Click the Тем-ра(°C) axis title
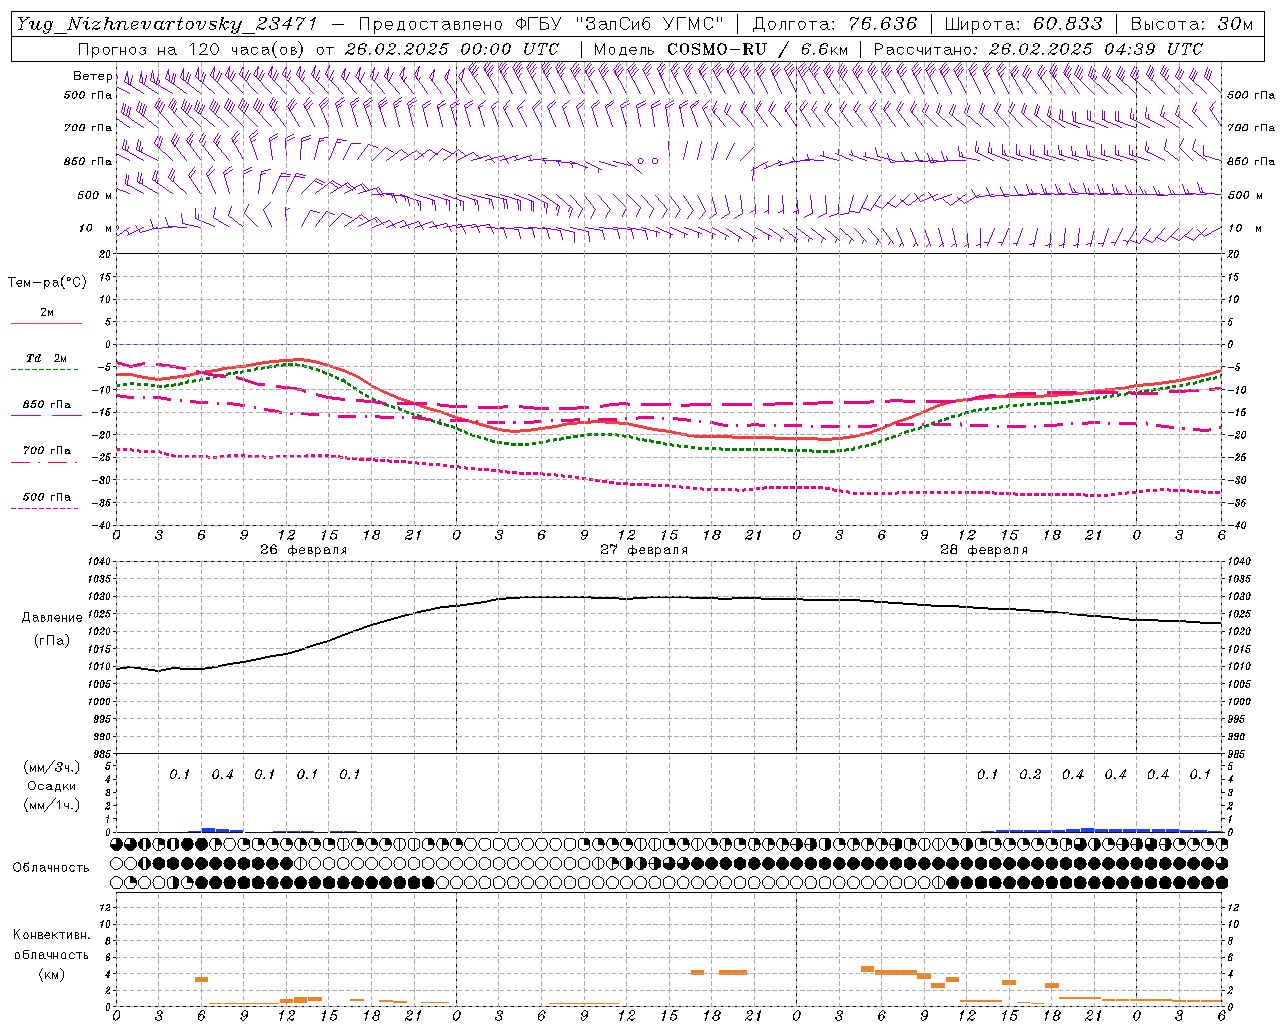Image resolution: width=1280 pixels, height=1024 pixels. point(47,283)
